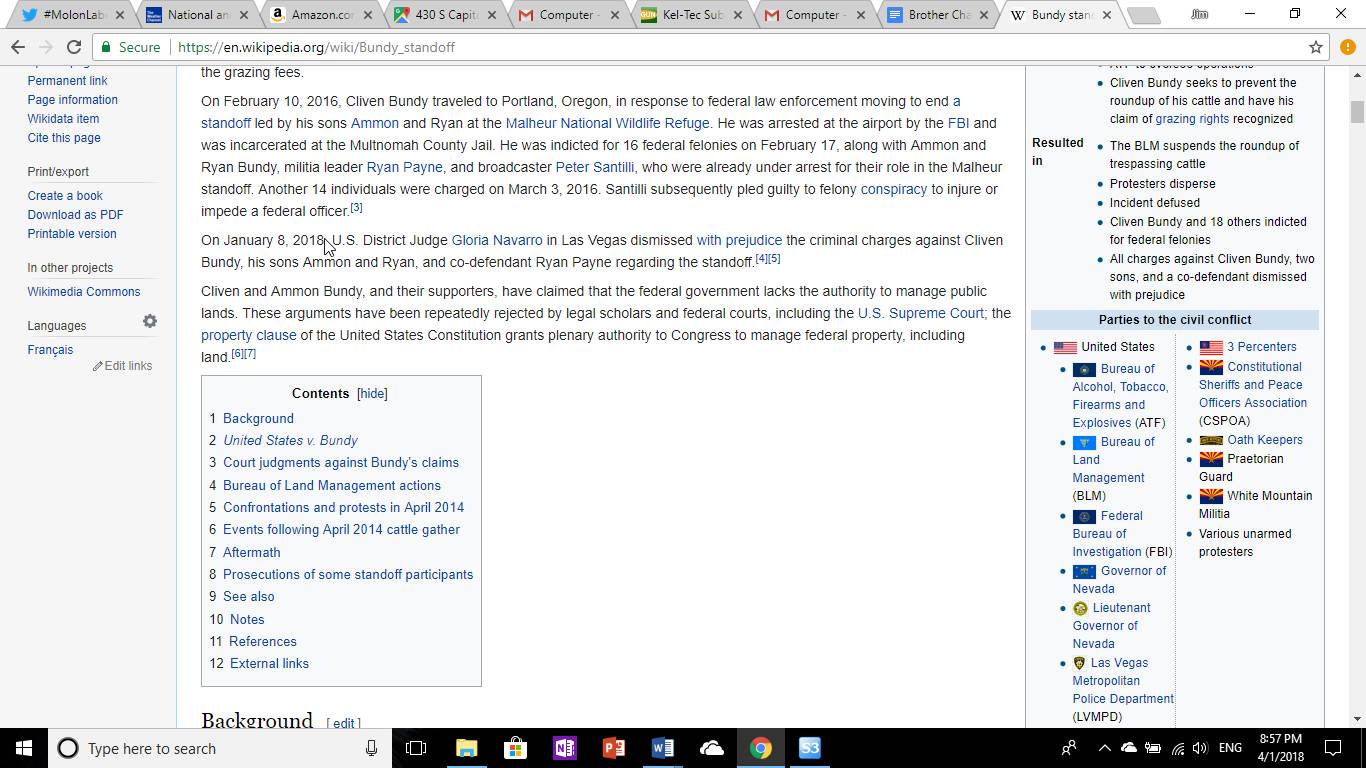Open the S3 app on the taskbar
Screen dimensions: 1366x768
[x=809, y=748]
